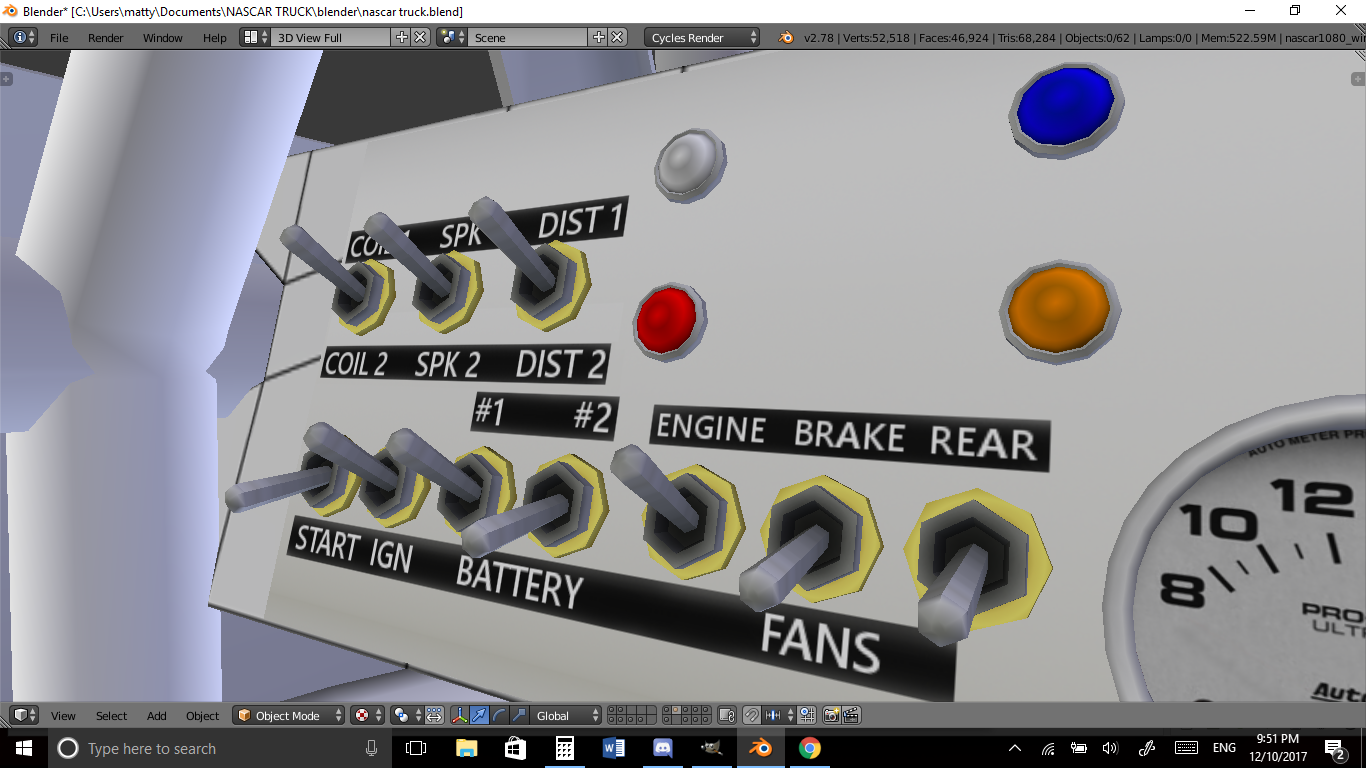Browse scenes with the scene icon

(452, 37)
